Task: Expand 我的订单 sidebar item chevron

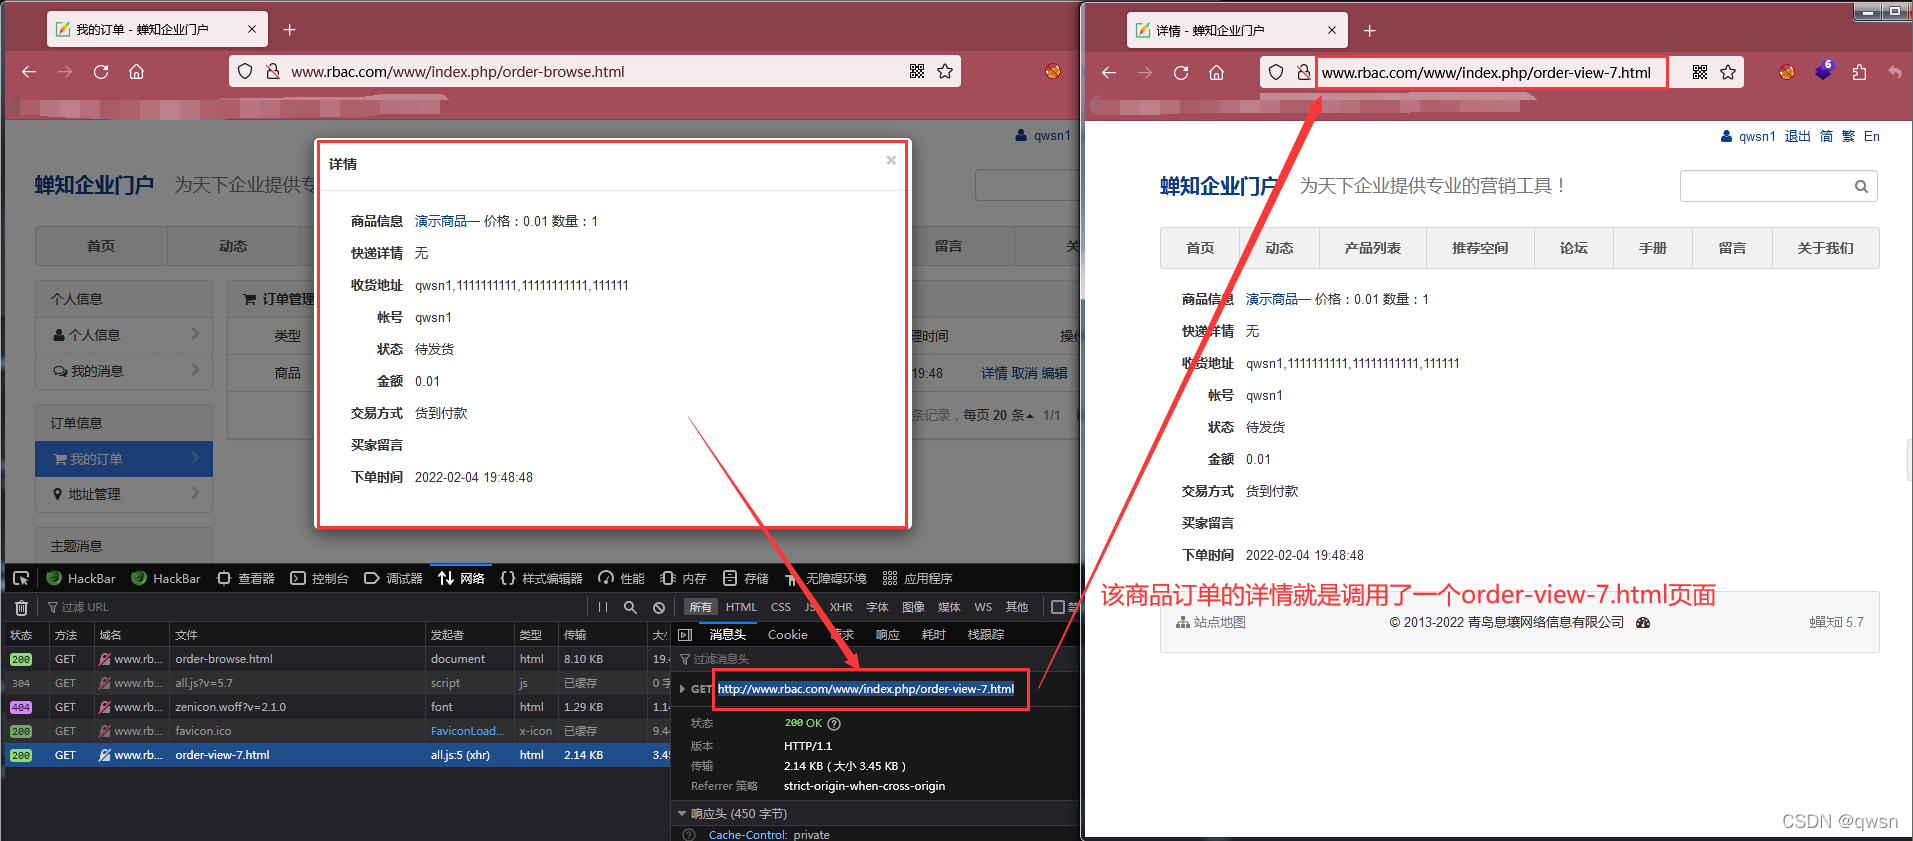Action: (195, 458)
